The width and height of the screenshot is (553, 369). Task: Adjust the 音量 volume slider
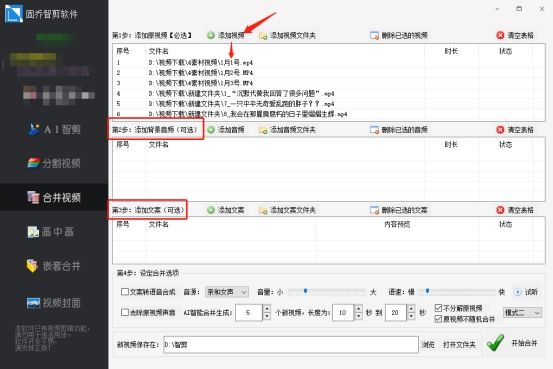click(x=305, y=291)
